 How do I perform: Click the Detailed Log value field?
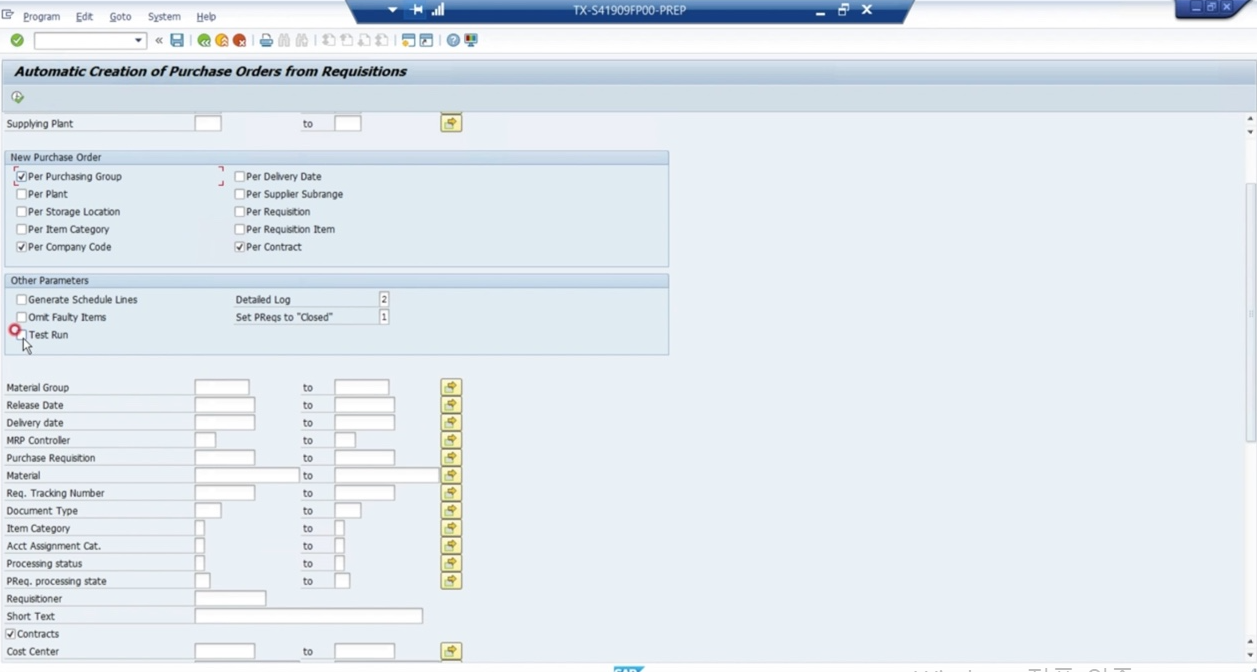point(384,299)
